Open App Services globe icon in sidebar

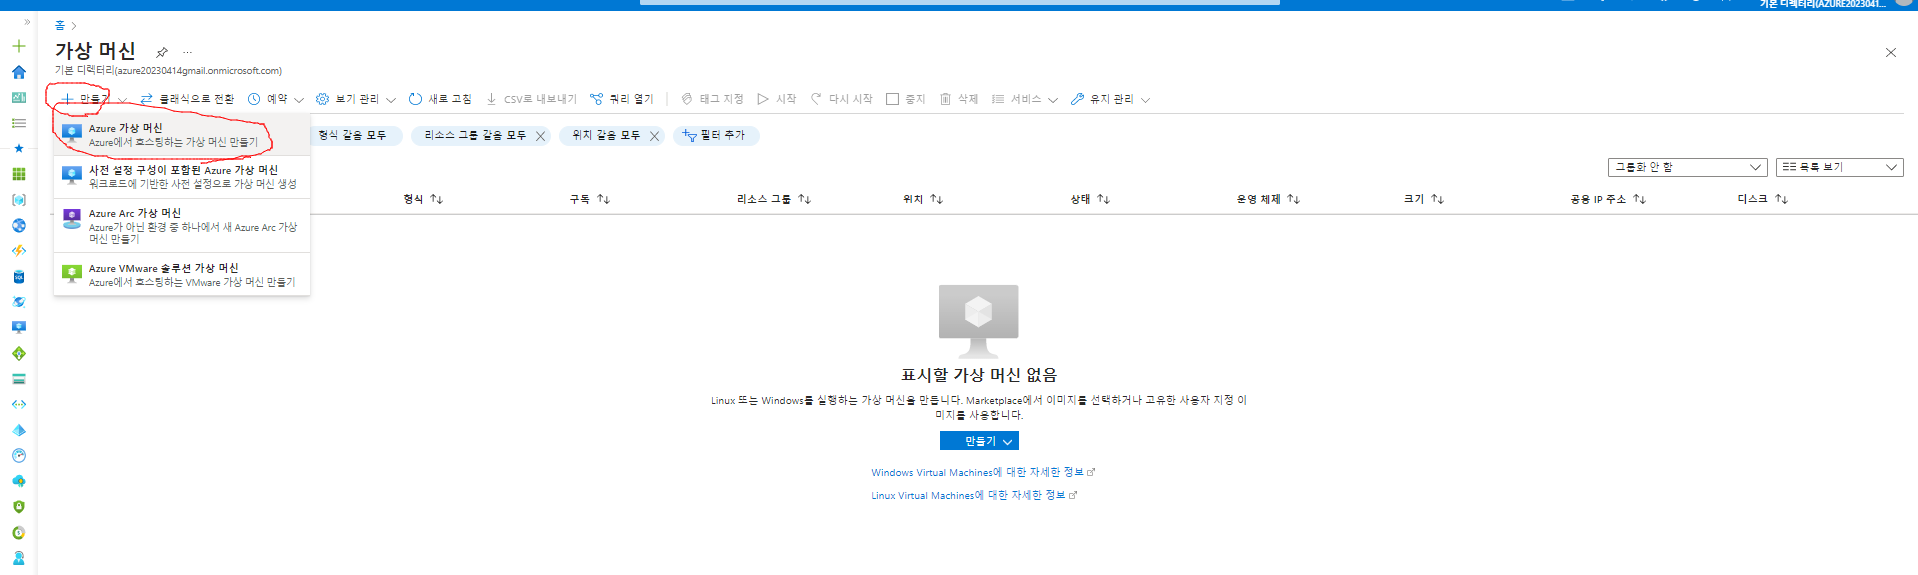click(18, 225)
